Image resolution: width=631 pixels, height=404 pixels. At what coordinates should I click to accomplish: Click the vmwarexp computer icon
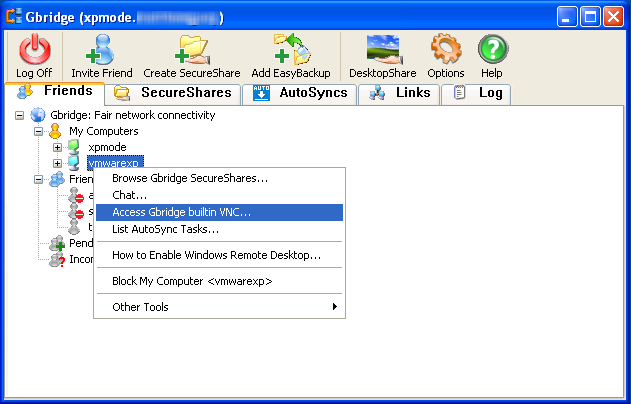pos(74,163)
